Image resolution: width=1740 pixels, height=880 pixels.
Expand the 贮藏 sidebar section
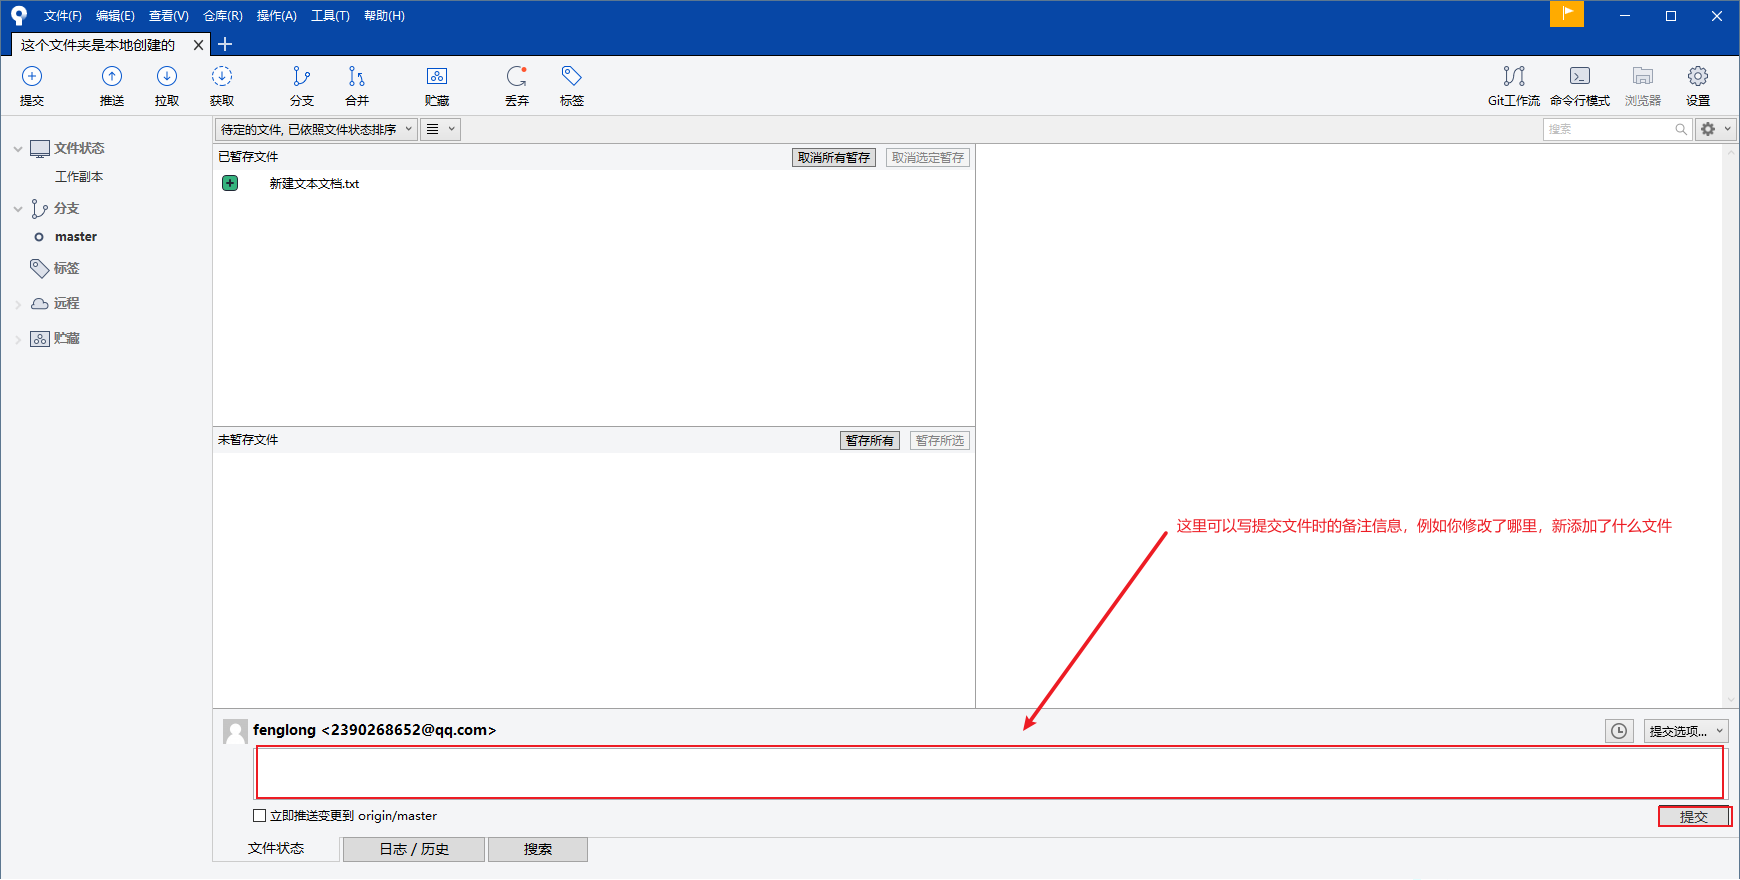point(17,339)
